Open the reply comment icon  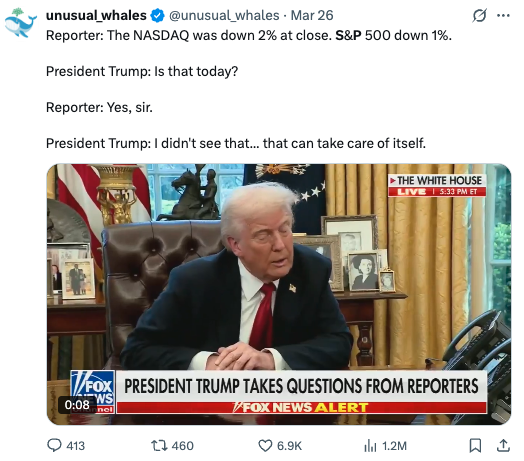coord(54,446)
